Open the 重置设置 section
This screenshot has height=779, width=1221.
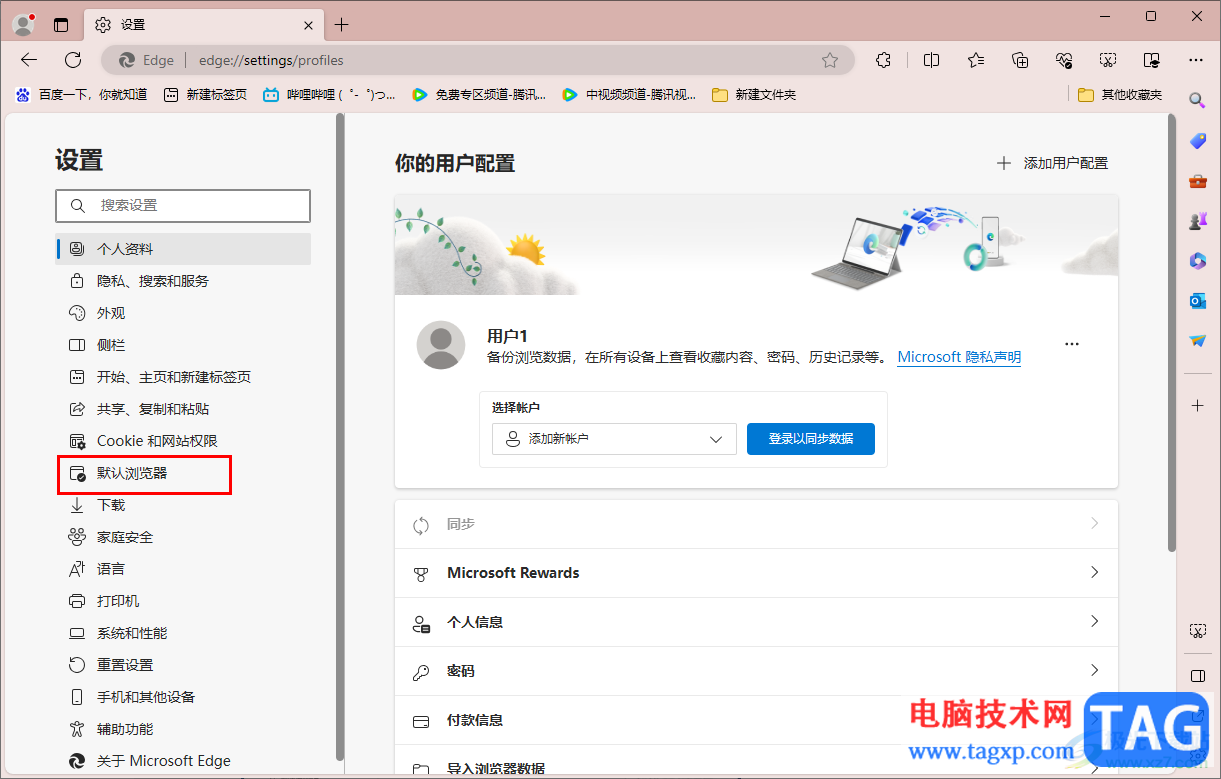(x=183, y=665)
